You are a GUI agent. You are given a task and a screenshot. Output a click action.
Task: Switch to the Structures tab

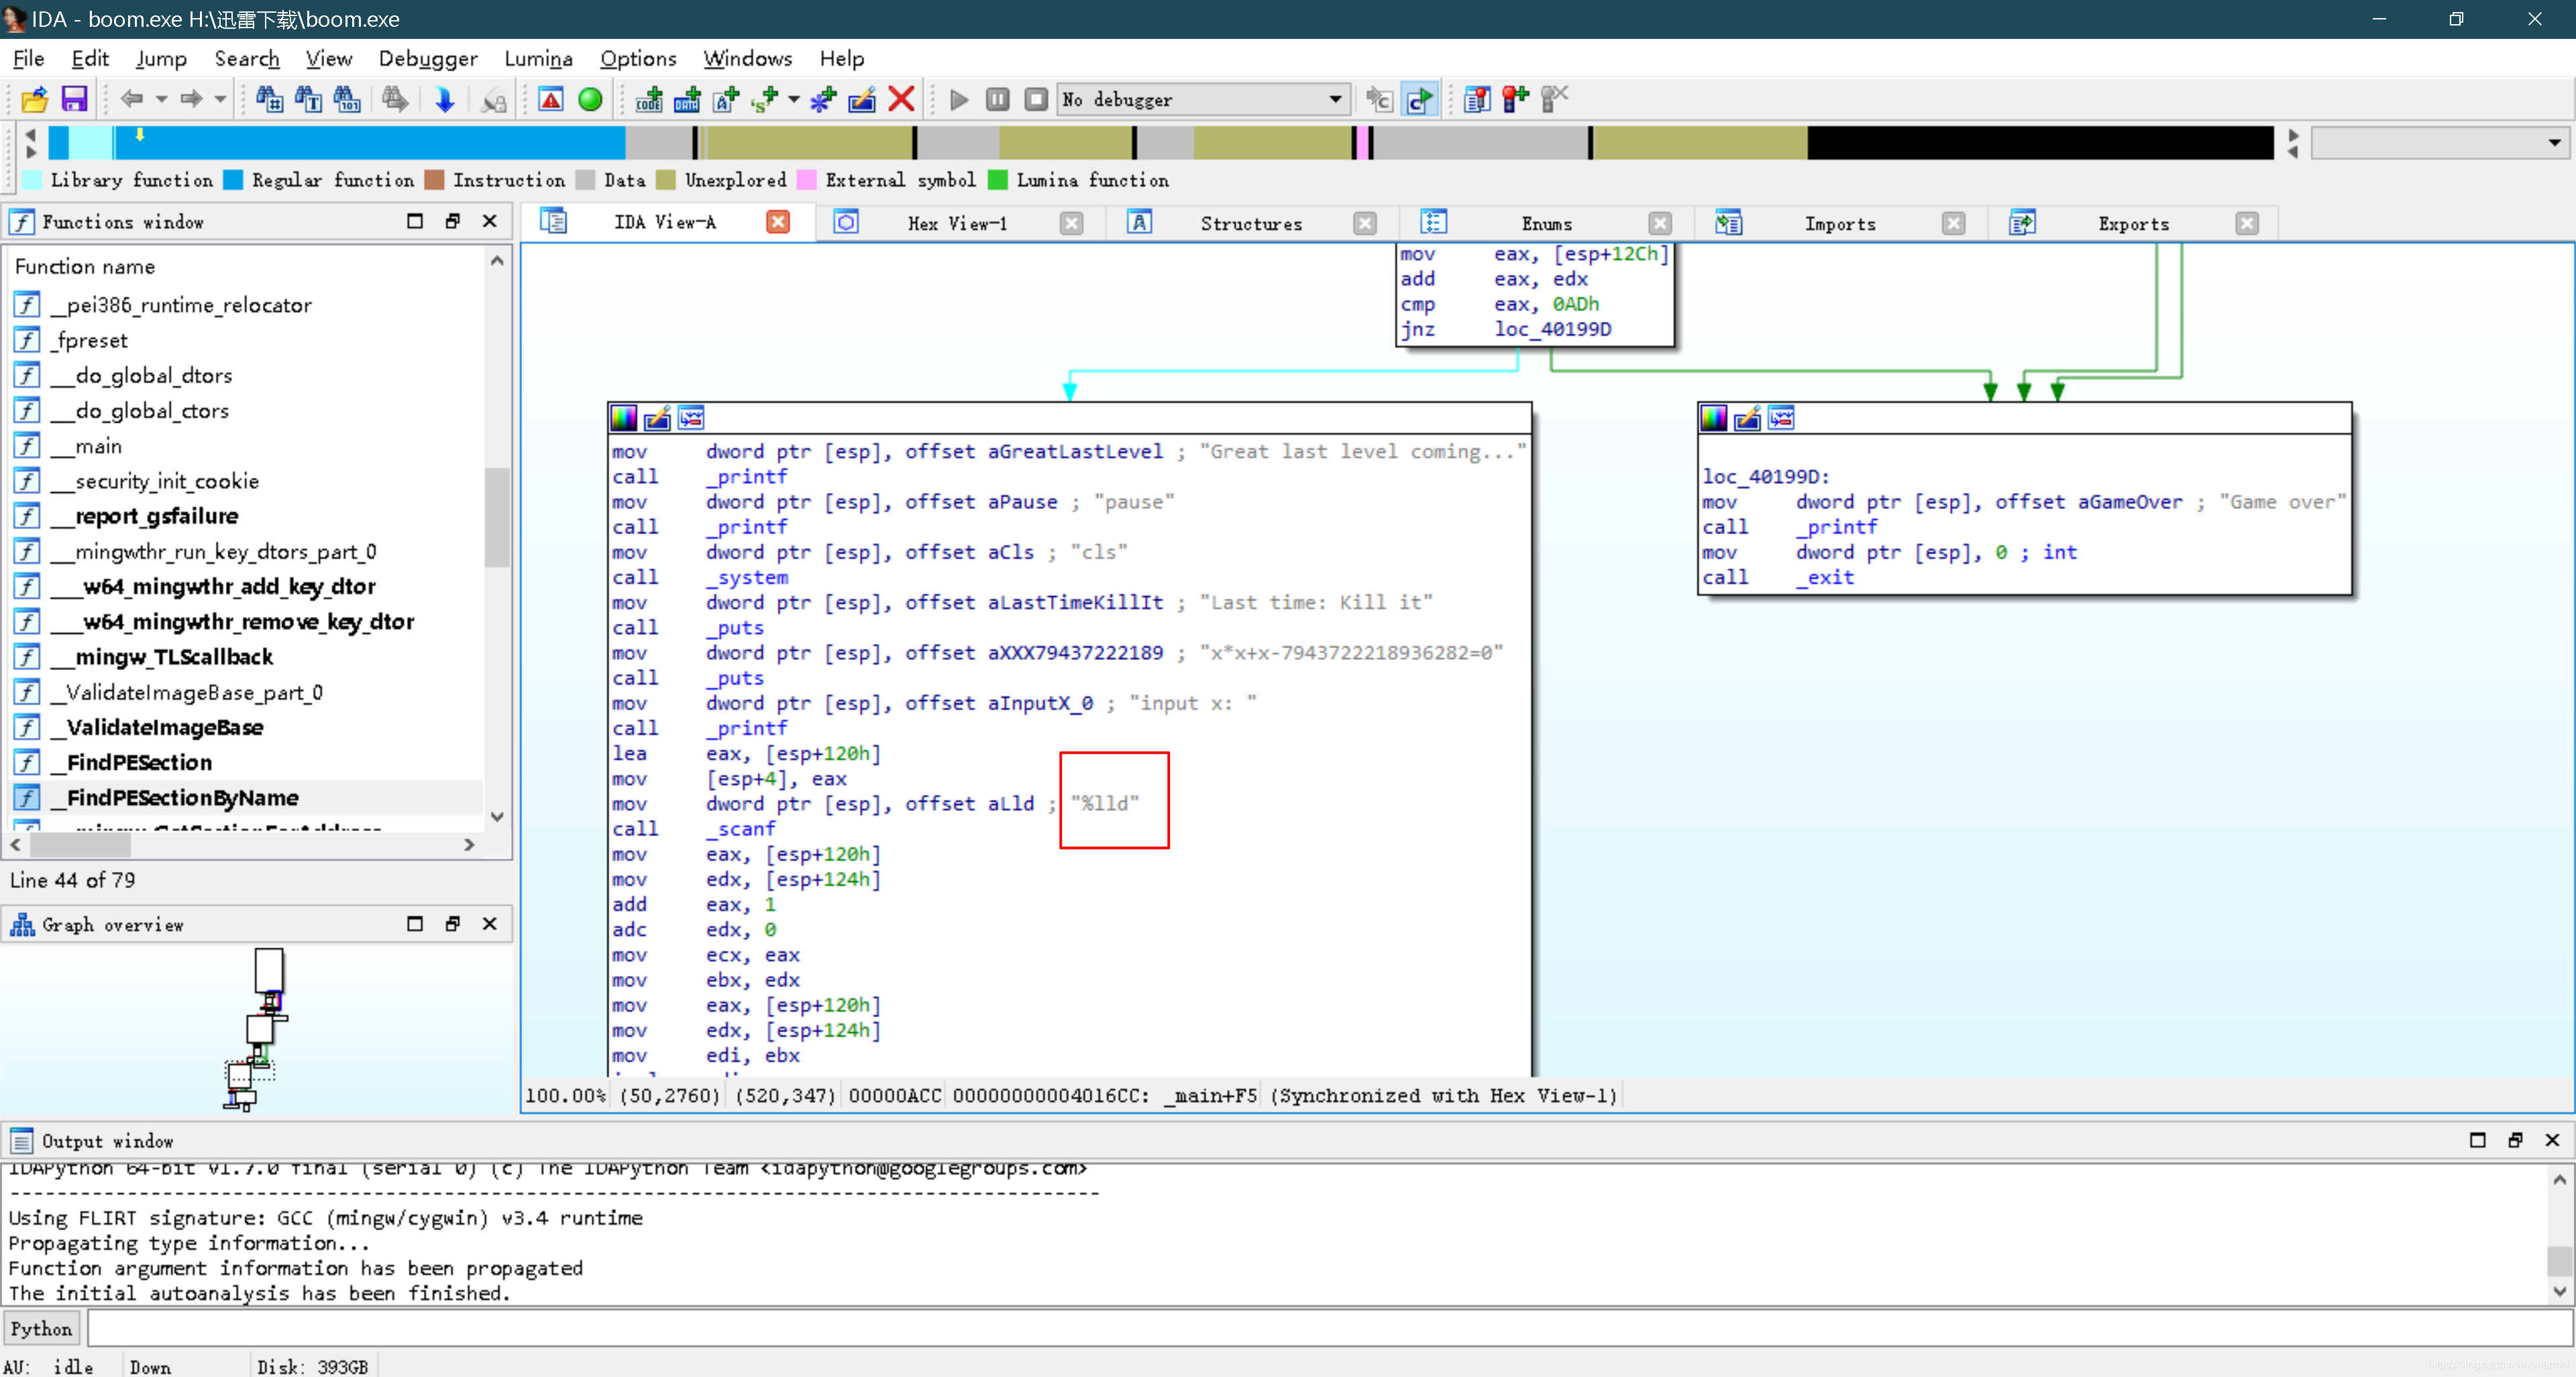coord(1251,223)
